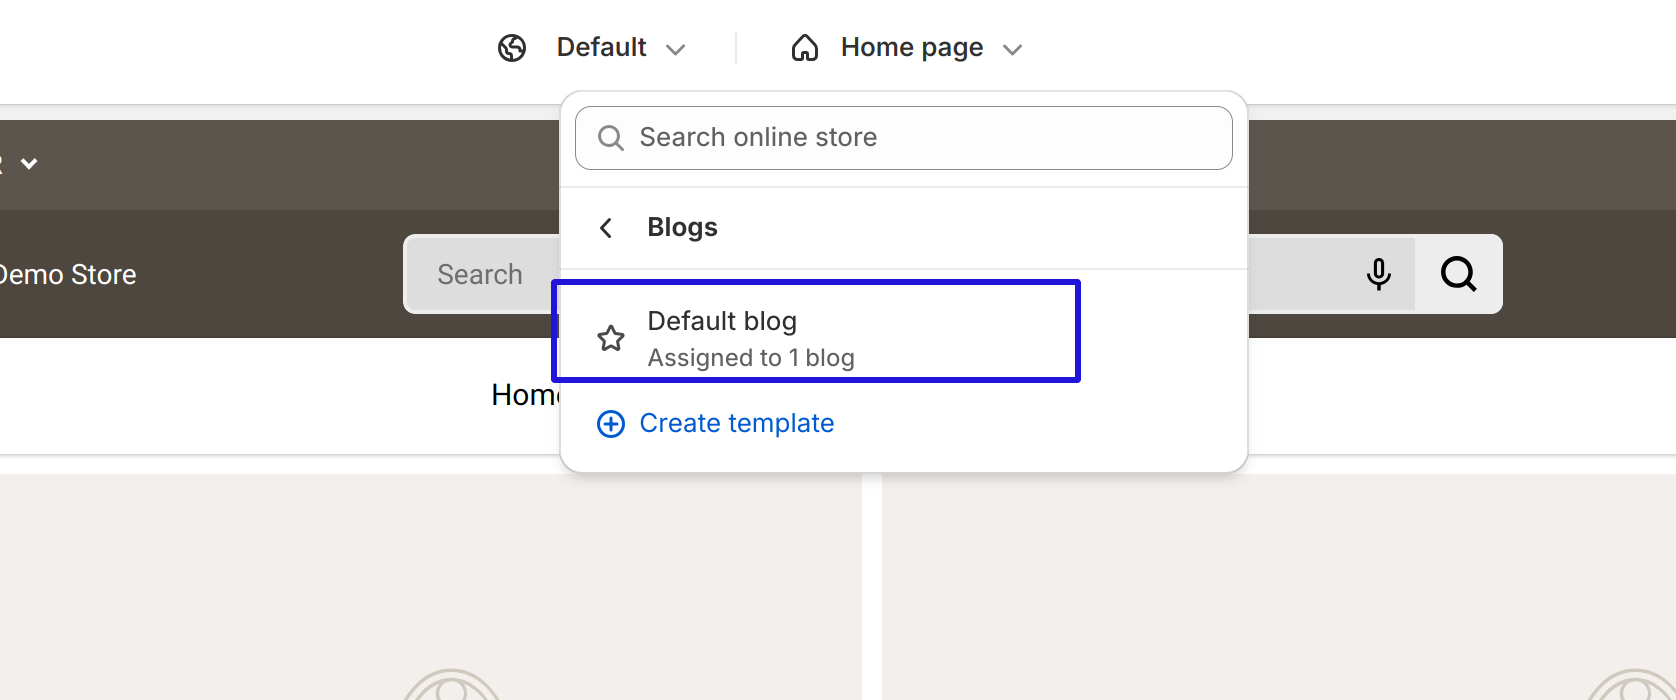
Task: Open the Default dropdown chevron
Action: (x=676, y=49)
